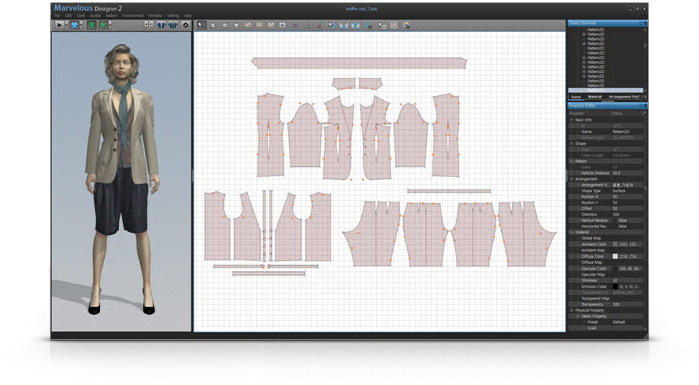Open the Edit menu
Viewport: 699px width, 385px height.
(68, 16)
